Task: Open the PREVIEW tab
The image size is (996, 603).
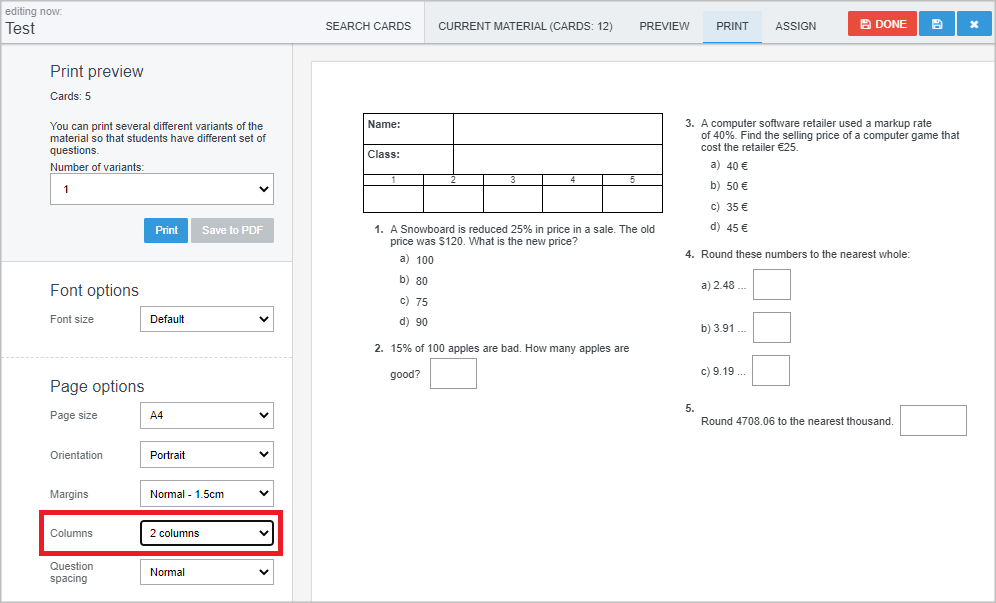Action: (x=664, y=26)
